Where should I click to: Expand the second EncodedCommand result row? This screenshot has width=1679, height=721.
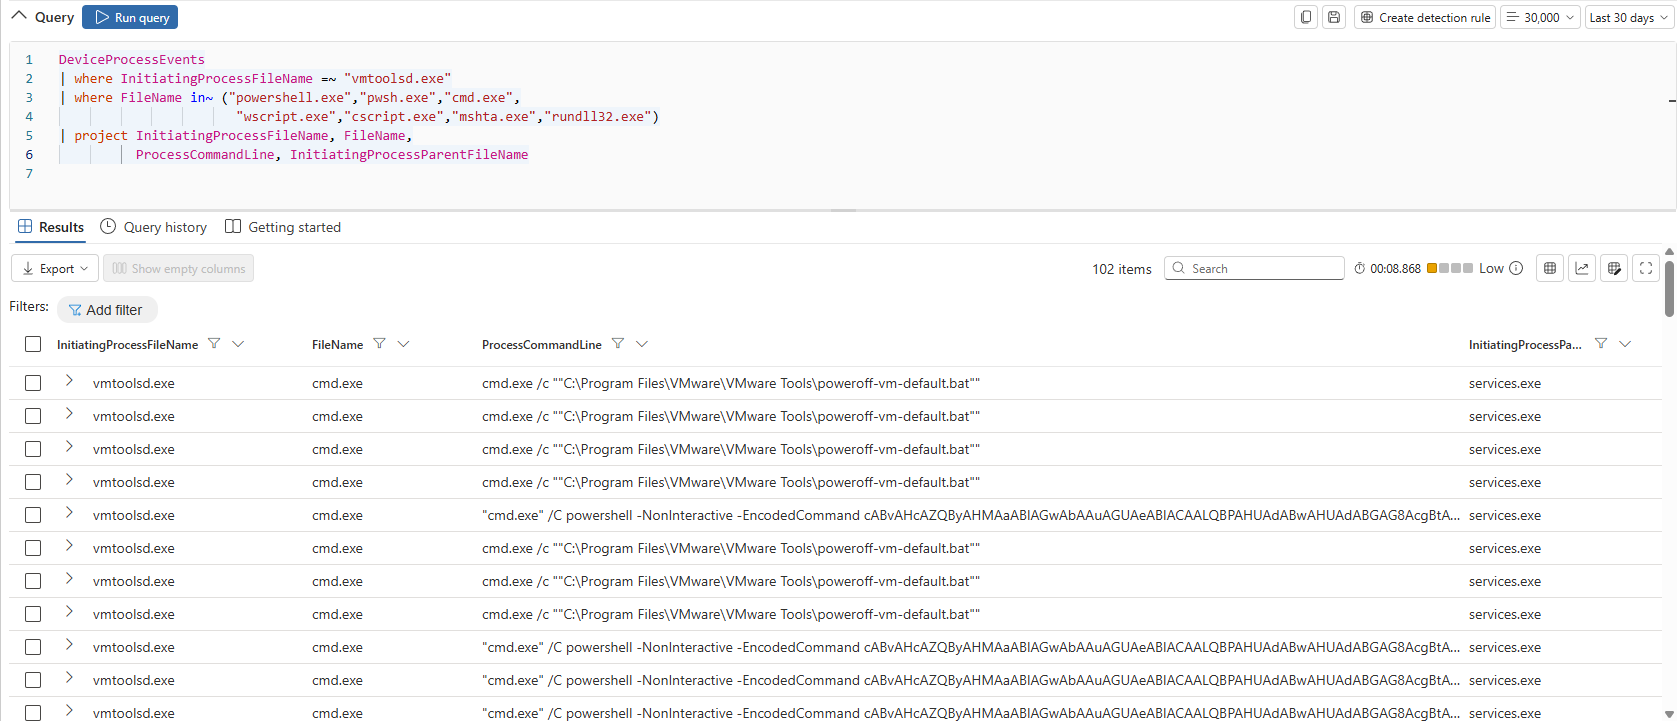point(69,644)
